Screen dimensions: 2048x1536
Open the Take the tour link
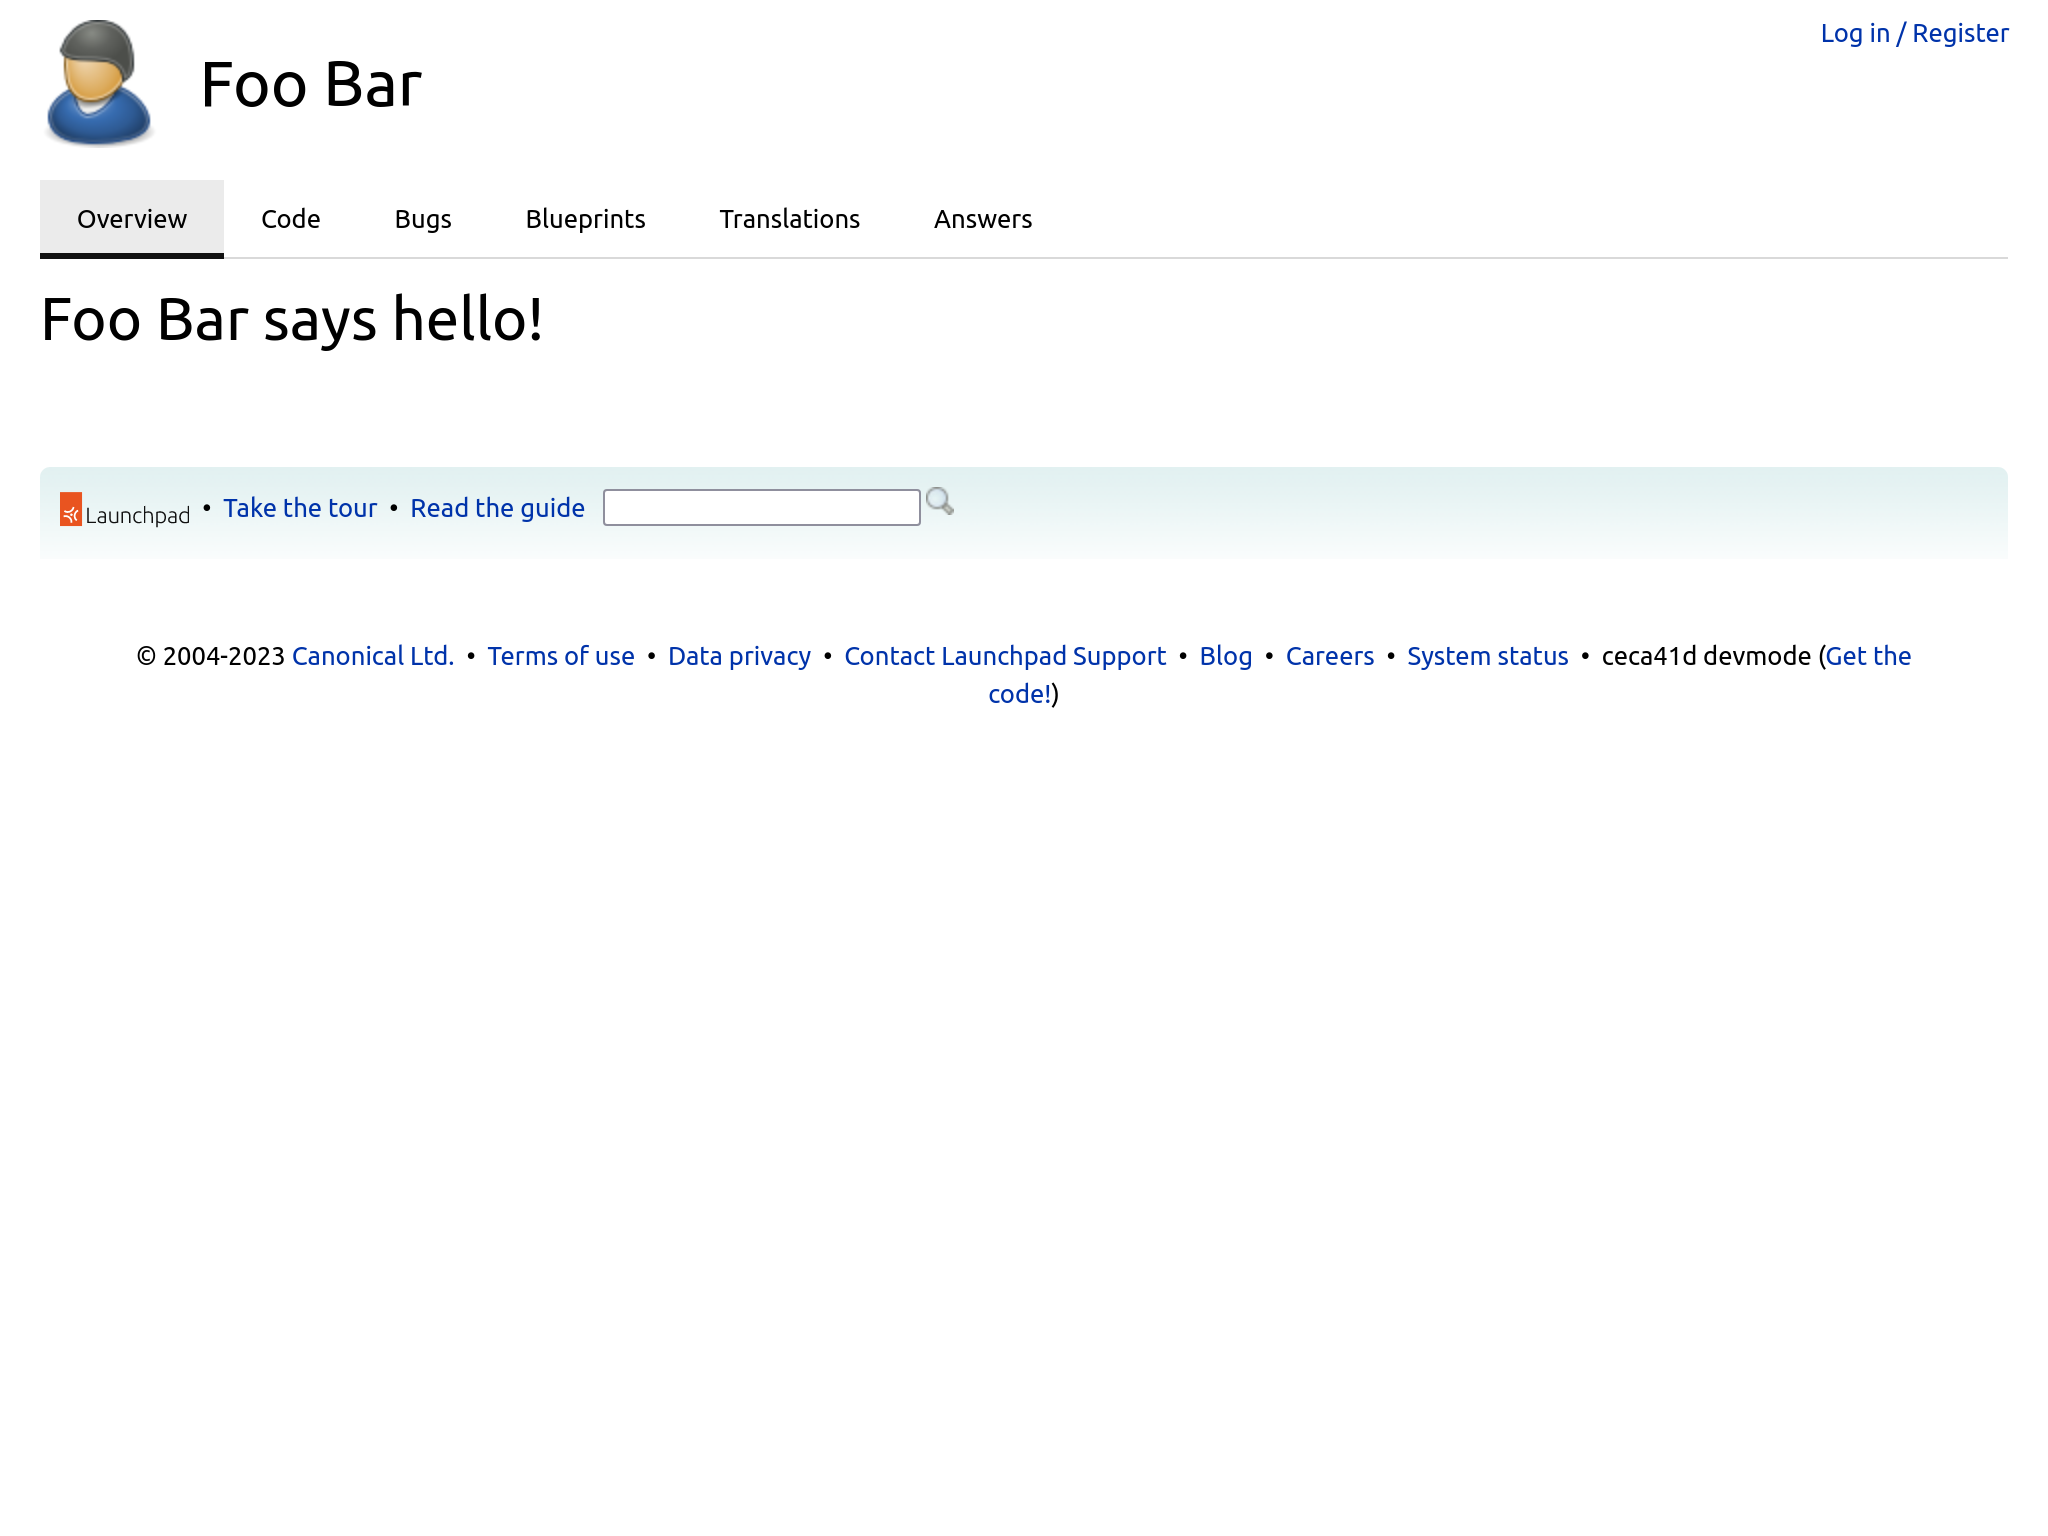pos(300,508)
